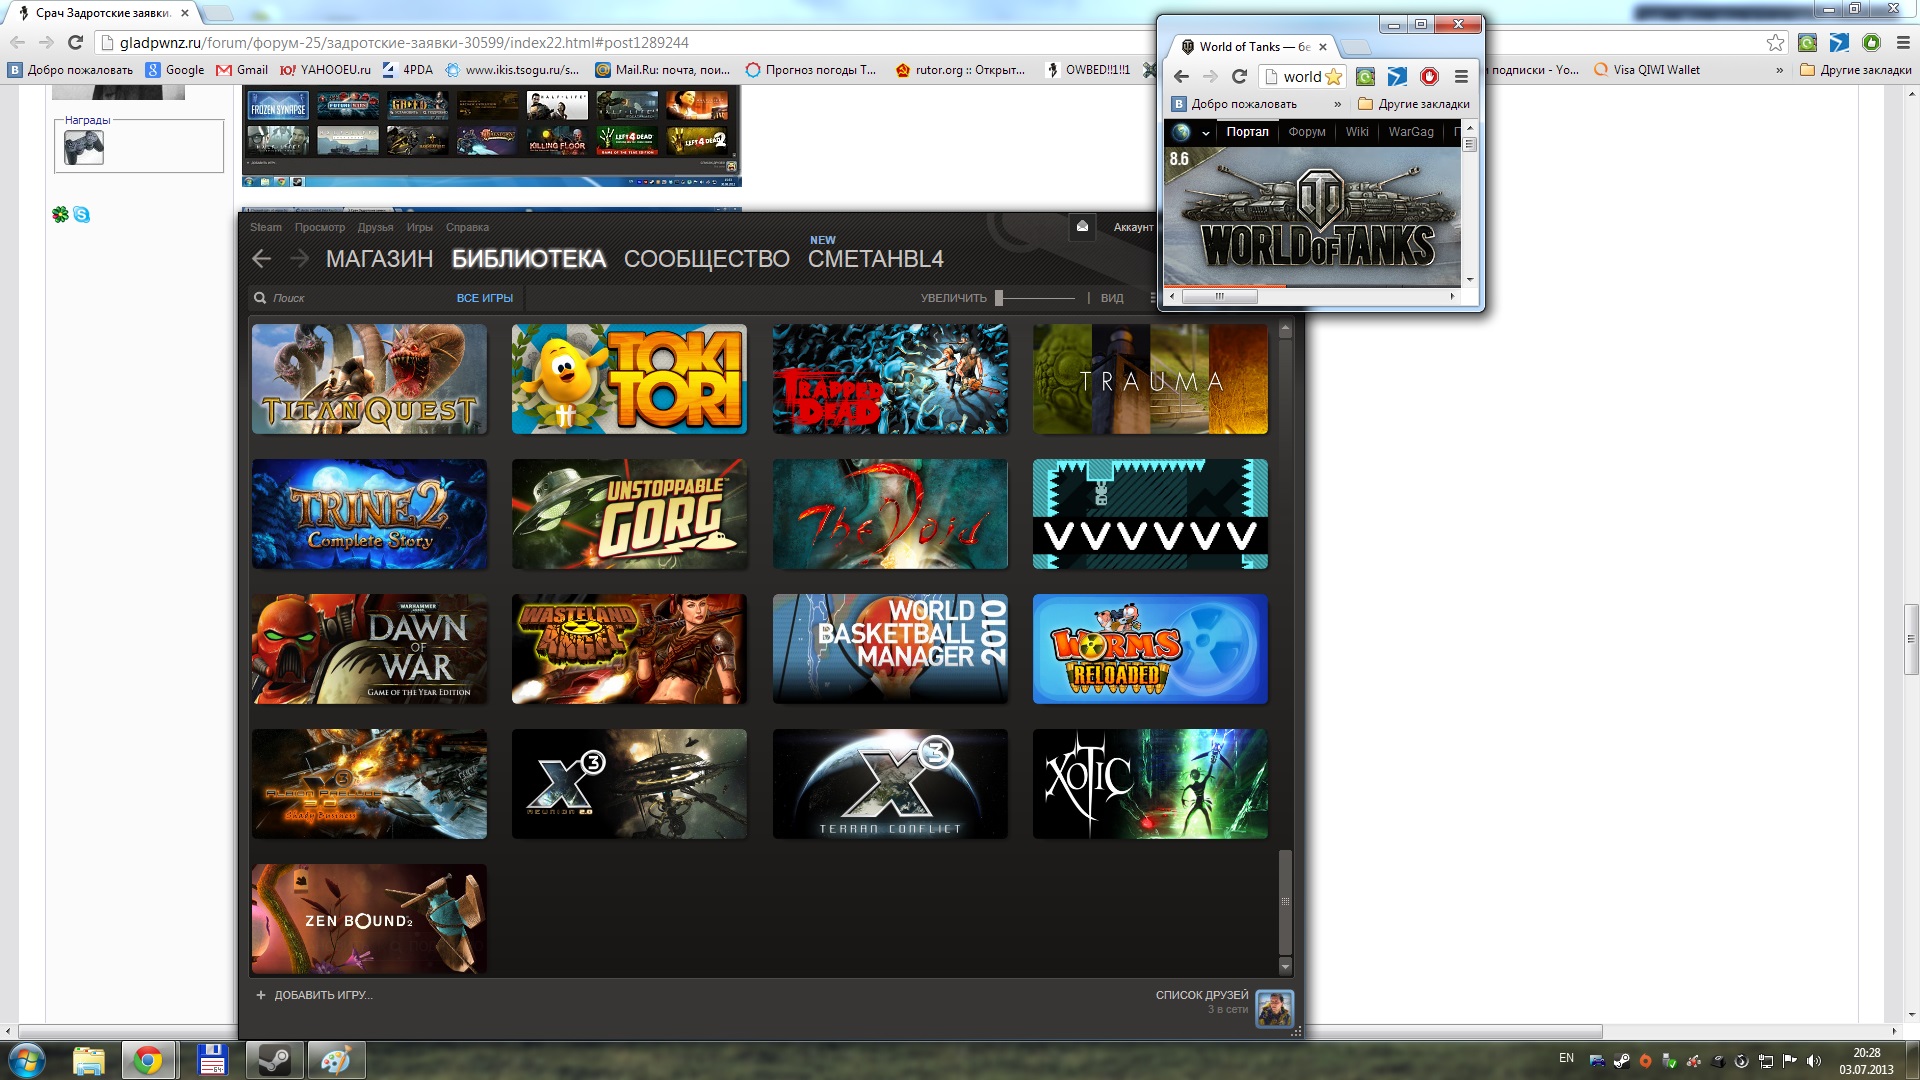Click the Origin tray icon
Image resolution: width=1920 pixels, height=1080 pixels.
[1645, 1060]
